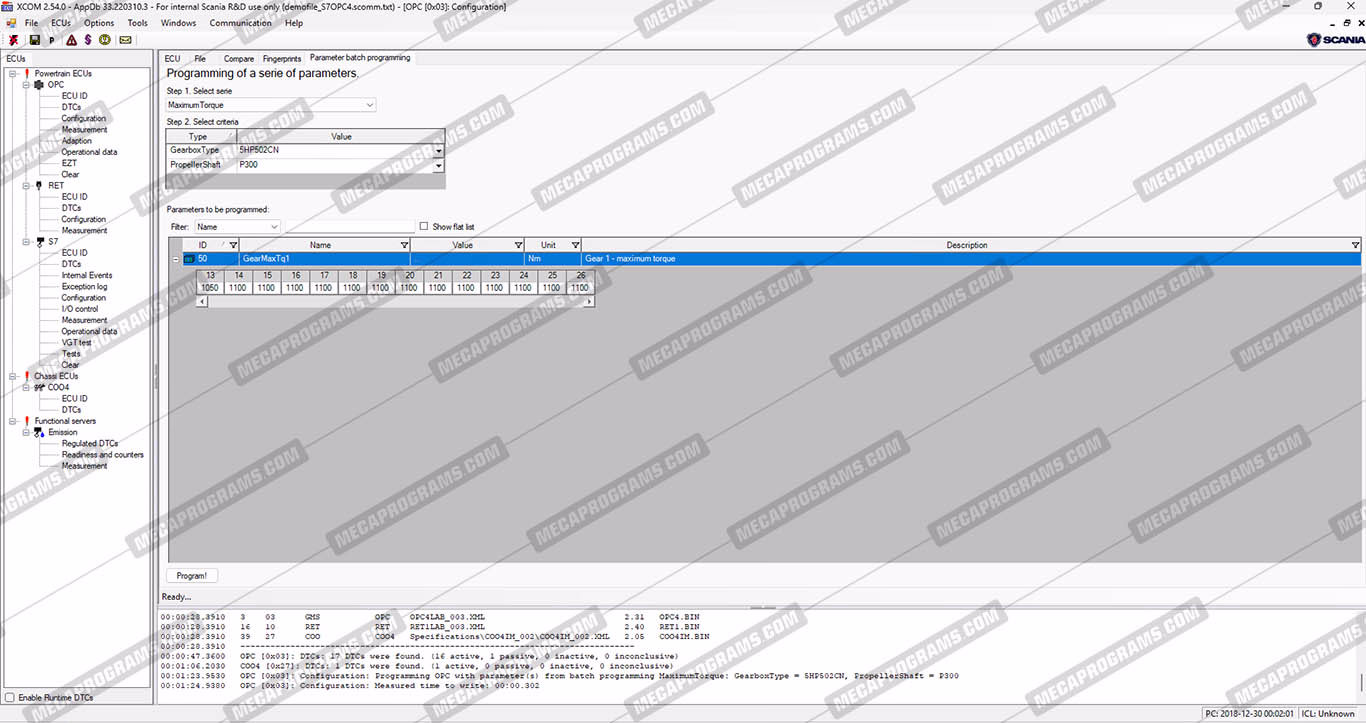
Task: Click the Program! button
Action: click(192, 576)
